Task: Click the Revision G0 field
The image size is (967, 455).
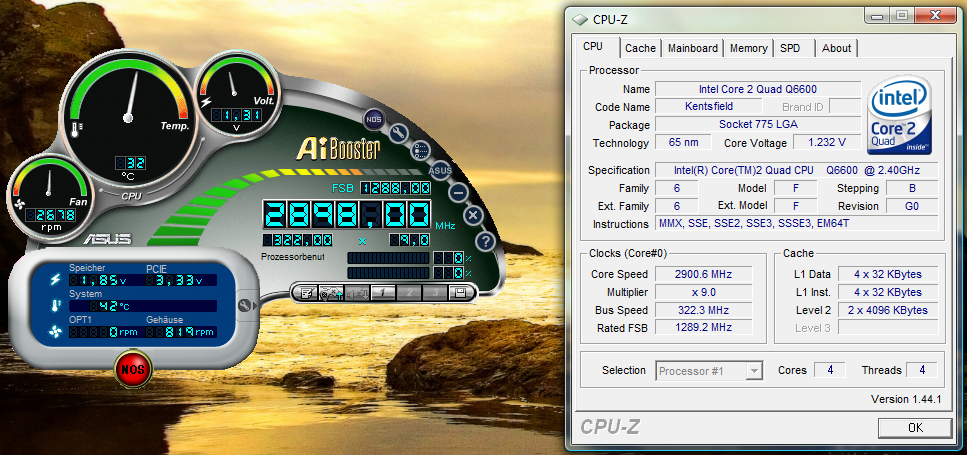Action: 912,206
